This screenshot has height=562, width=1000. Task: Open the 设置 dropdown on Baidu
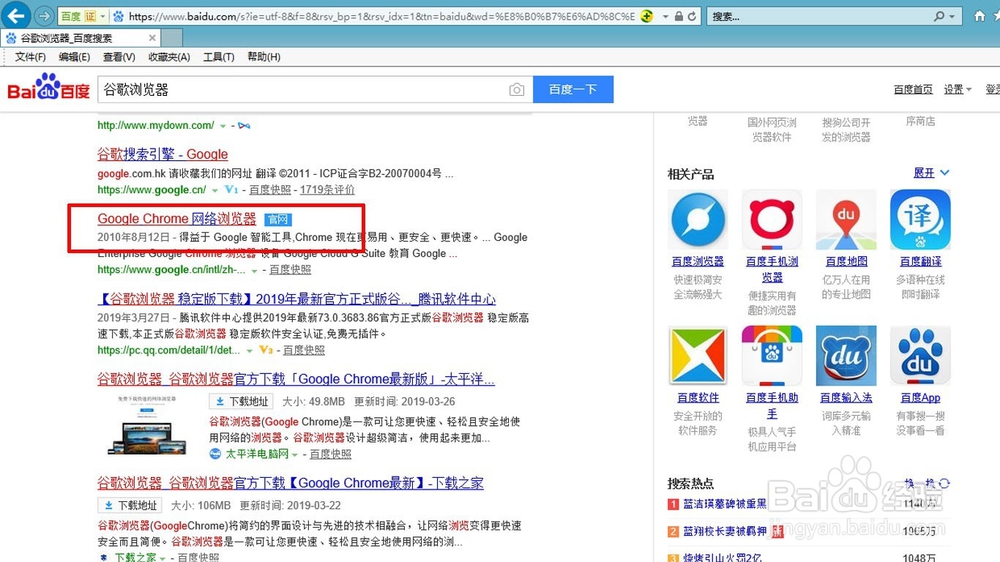click(957, 89)
